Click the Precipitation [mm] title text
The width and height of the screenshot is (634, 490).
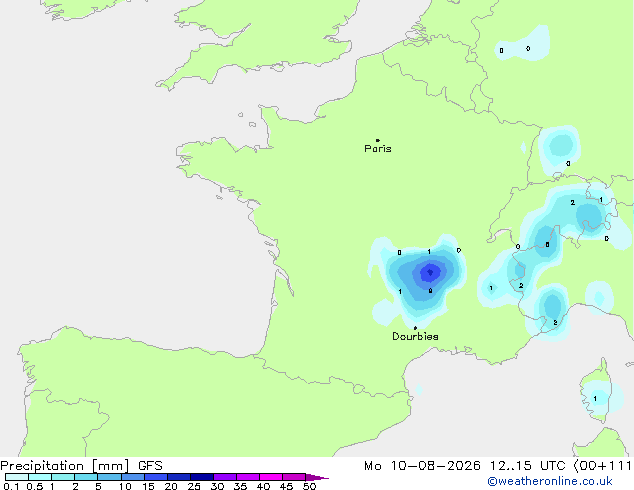click(x=65, y=466)
